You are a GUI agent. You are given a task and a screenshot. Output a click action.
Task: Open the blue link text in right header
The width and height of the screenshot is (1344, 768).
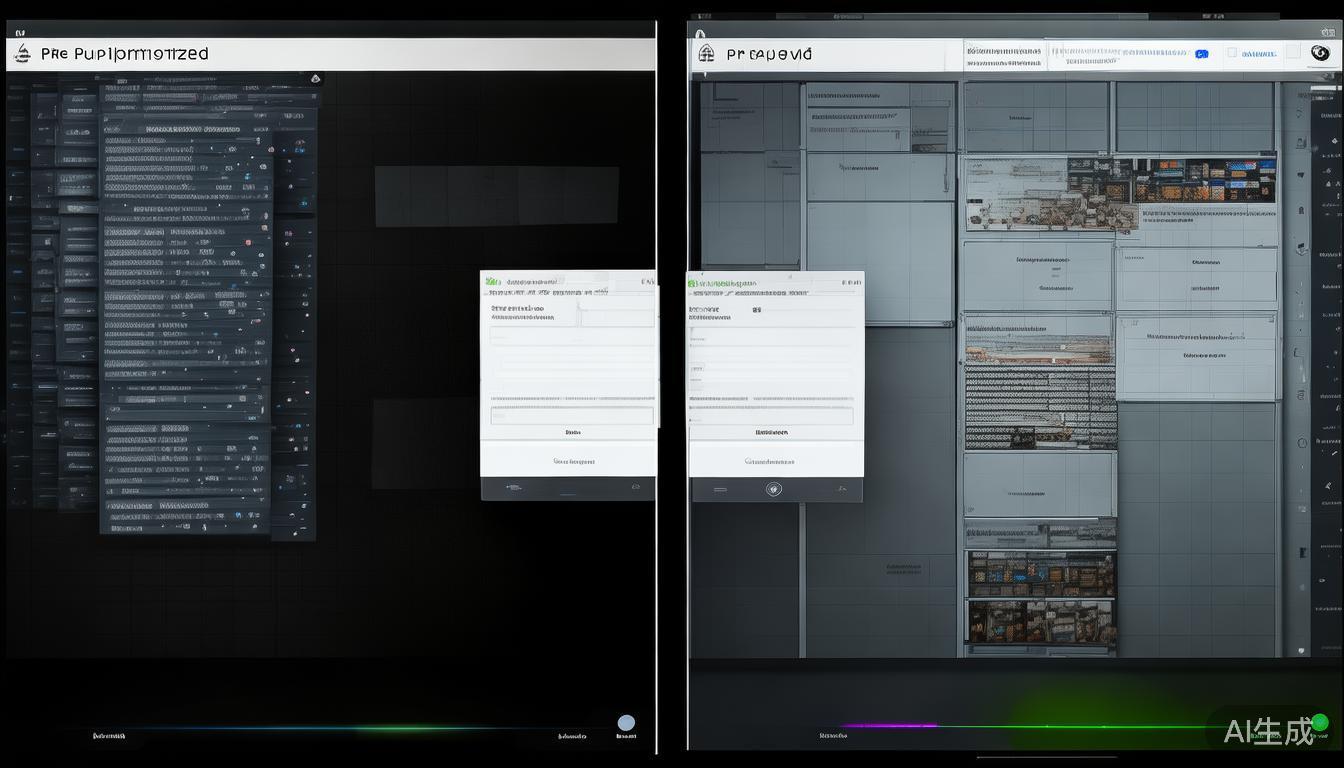click(x=1258, y=54)
